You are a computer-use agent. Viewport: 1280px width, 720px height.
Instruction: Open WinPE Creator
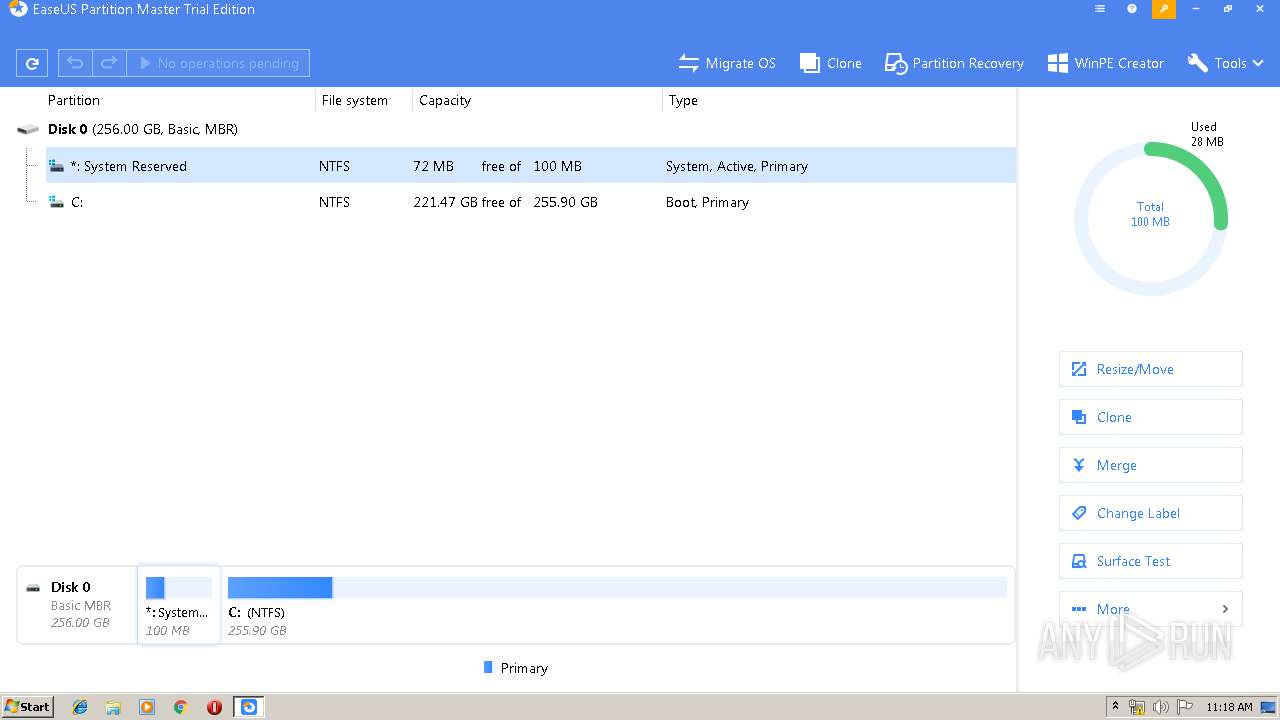click(x=1106, y=63)
